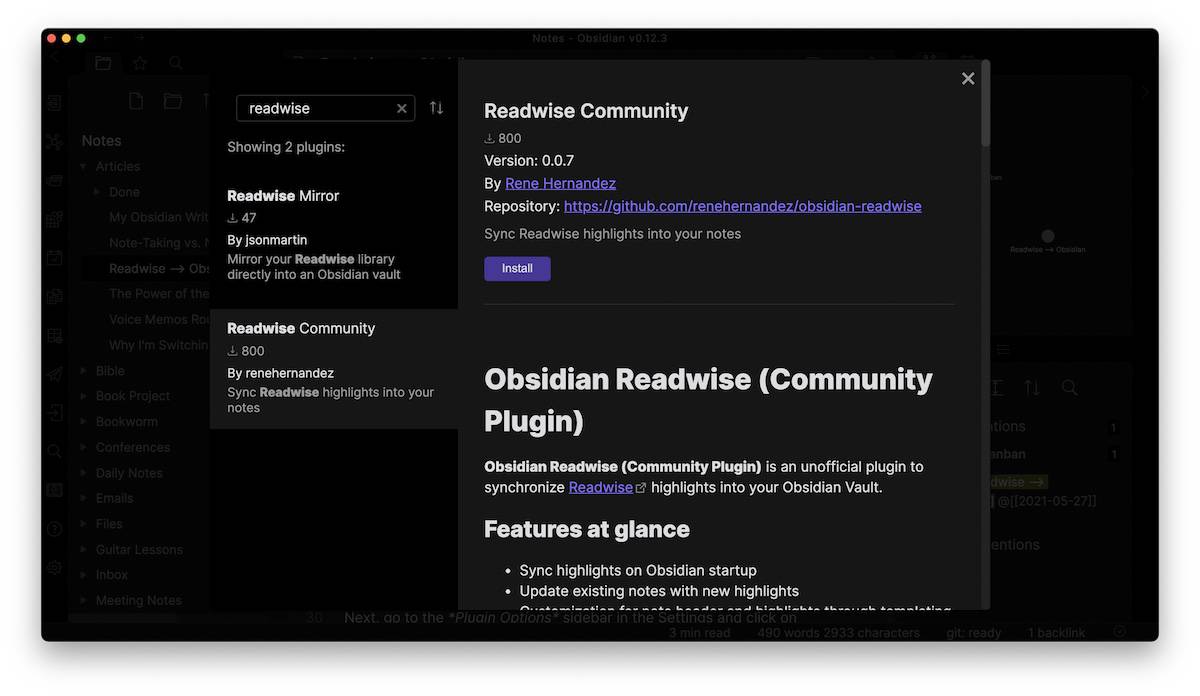Select the 'Readwise → Obsidian' graph node
This screenshot has height=696, width=1200.
(1047, 237)
